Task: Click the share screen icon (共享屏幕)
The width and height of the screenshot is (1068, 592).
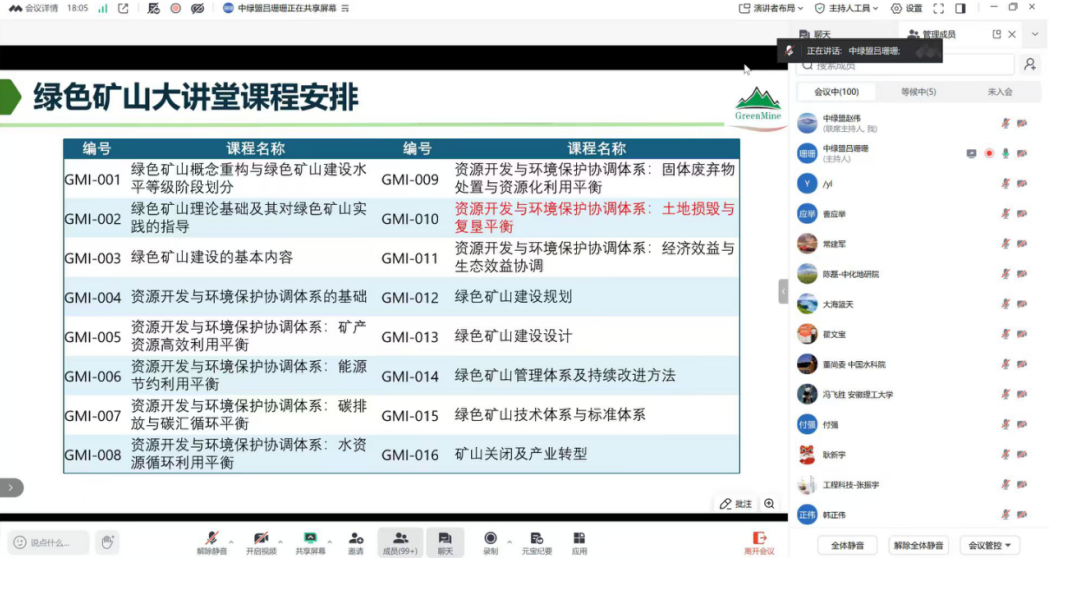Action: [x=310, y=539]
